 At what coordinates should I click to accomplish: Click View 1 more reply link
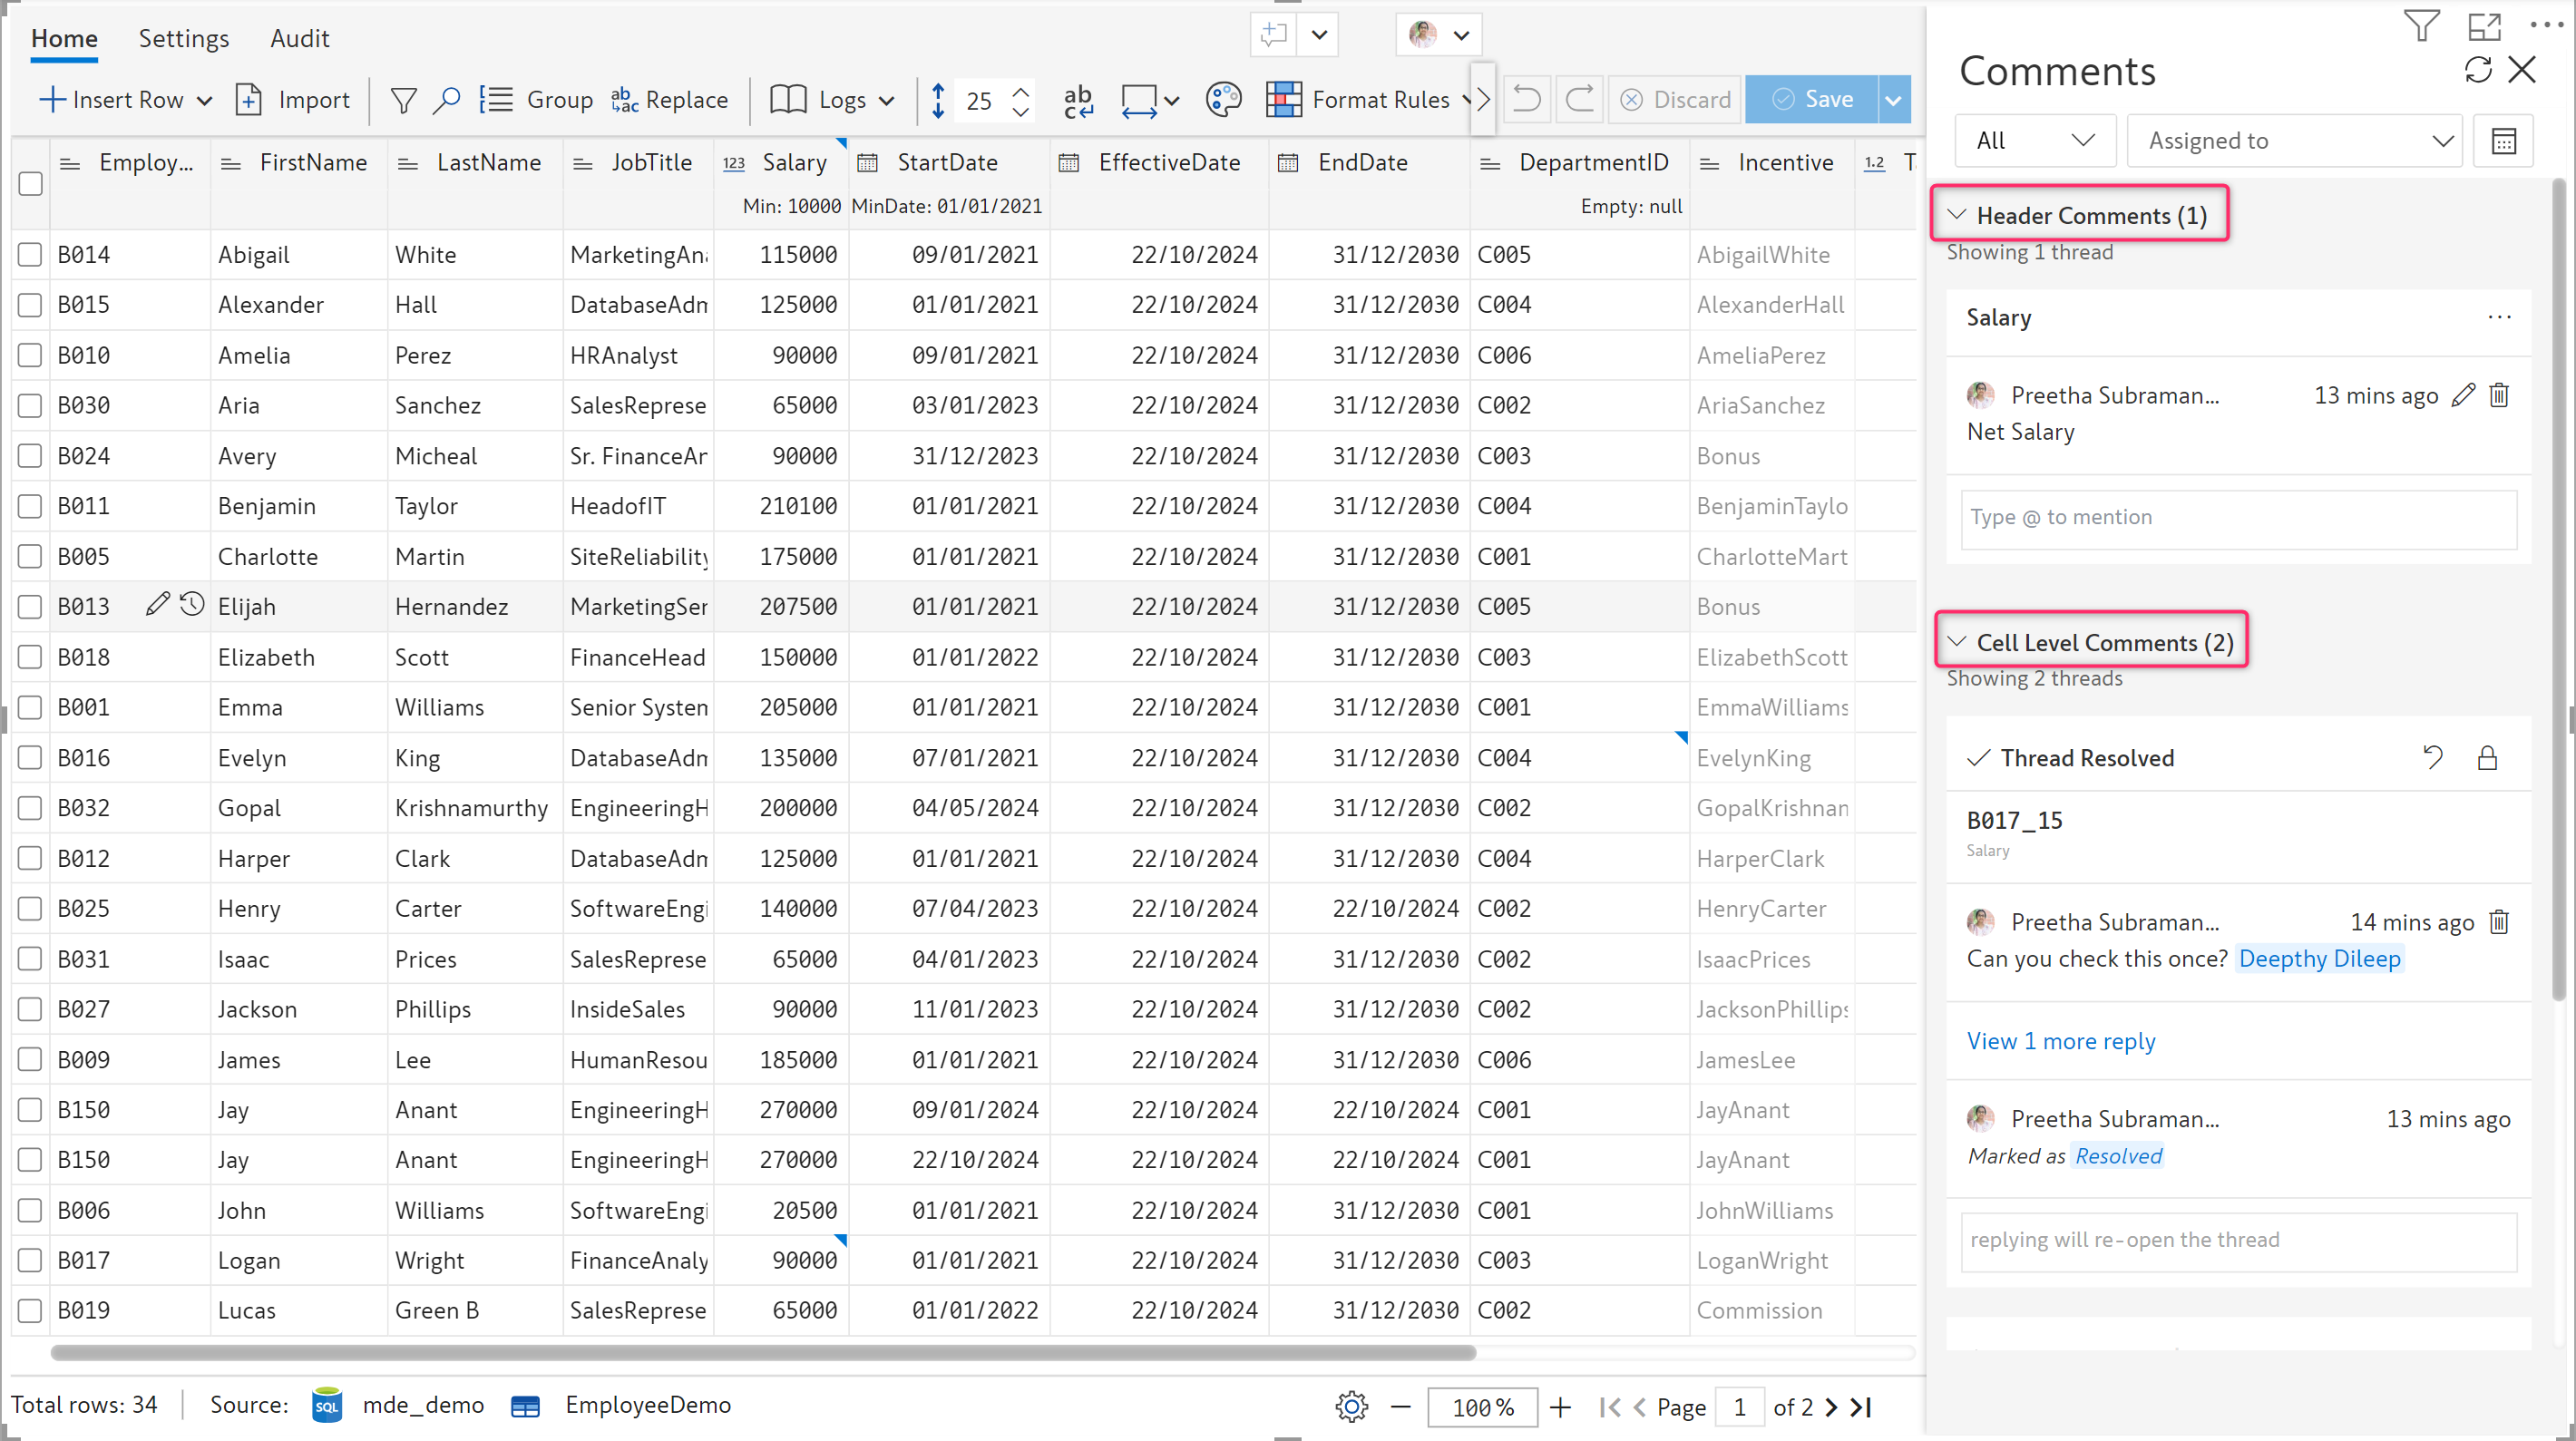pyautogui.click(x=2060, y=1041)
